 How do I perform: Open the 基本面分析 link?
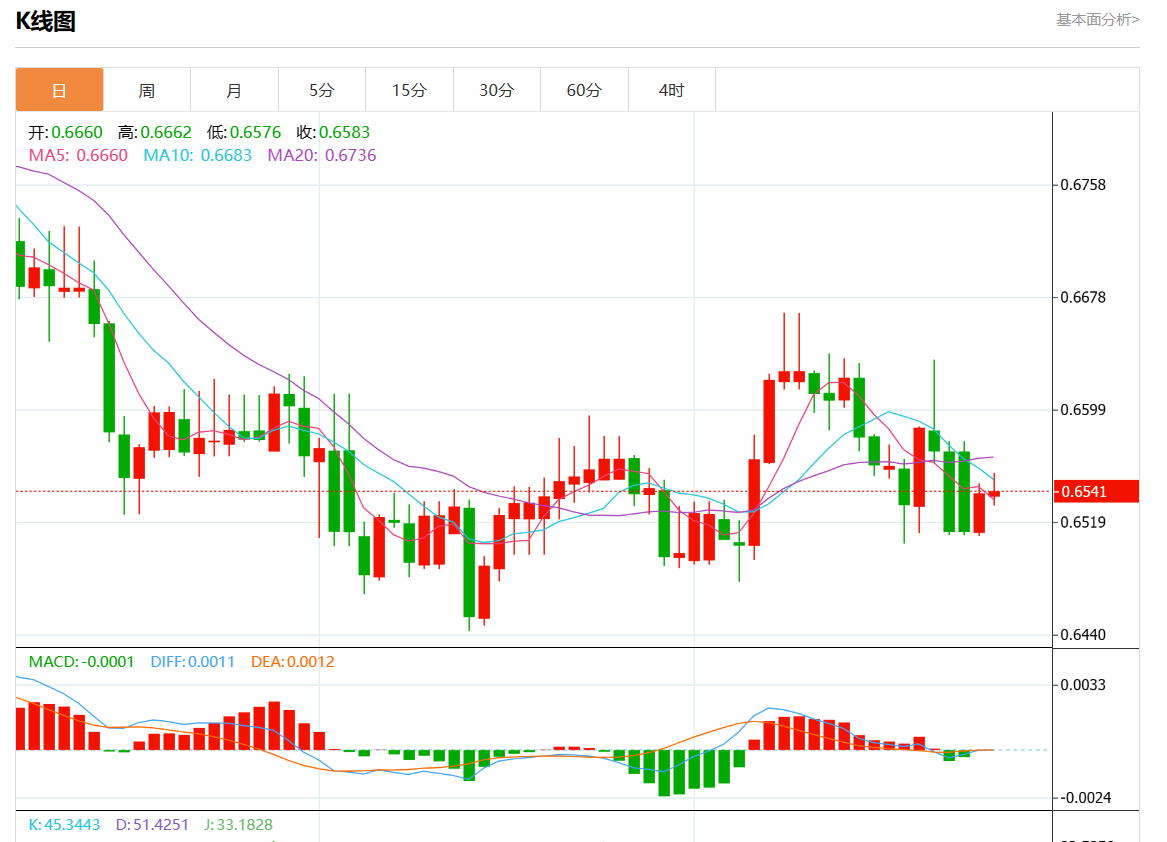click(1097, 19)
